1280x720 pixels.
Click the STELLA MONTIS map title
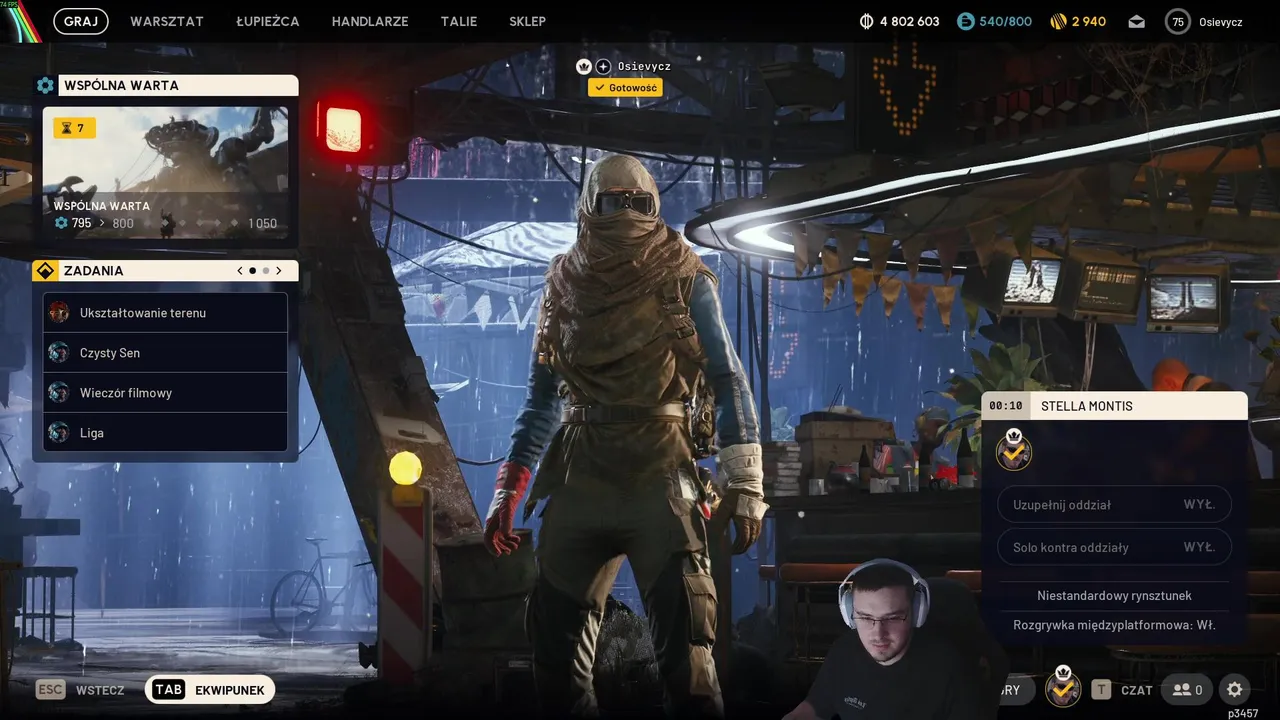(1087, 406)
